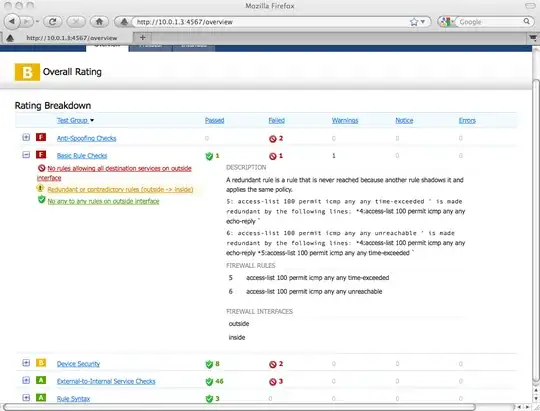Click the green A badge beside Rule Syntax
Screen dimensions: 540x411
pyautogui.click(x=41, y=398)
